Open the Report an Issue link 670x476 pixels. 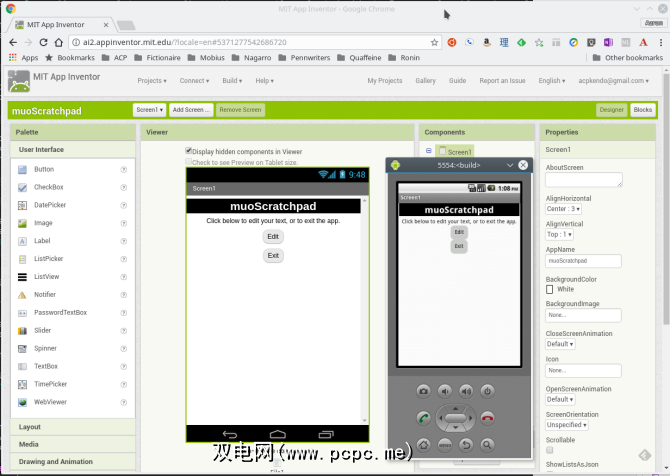click(502, 81)
